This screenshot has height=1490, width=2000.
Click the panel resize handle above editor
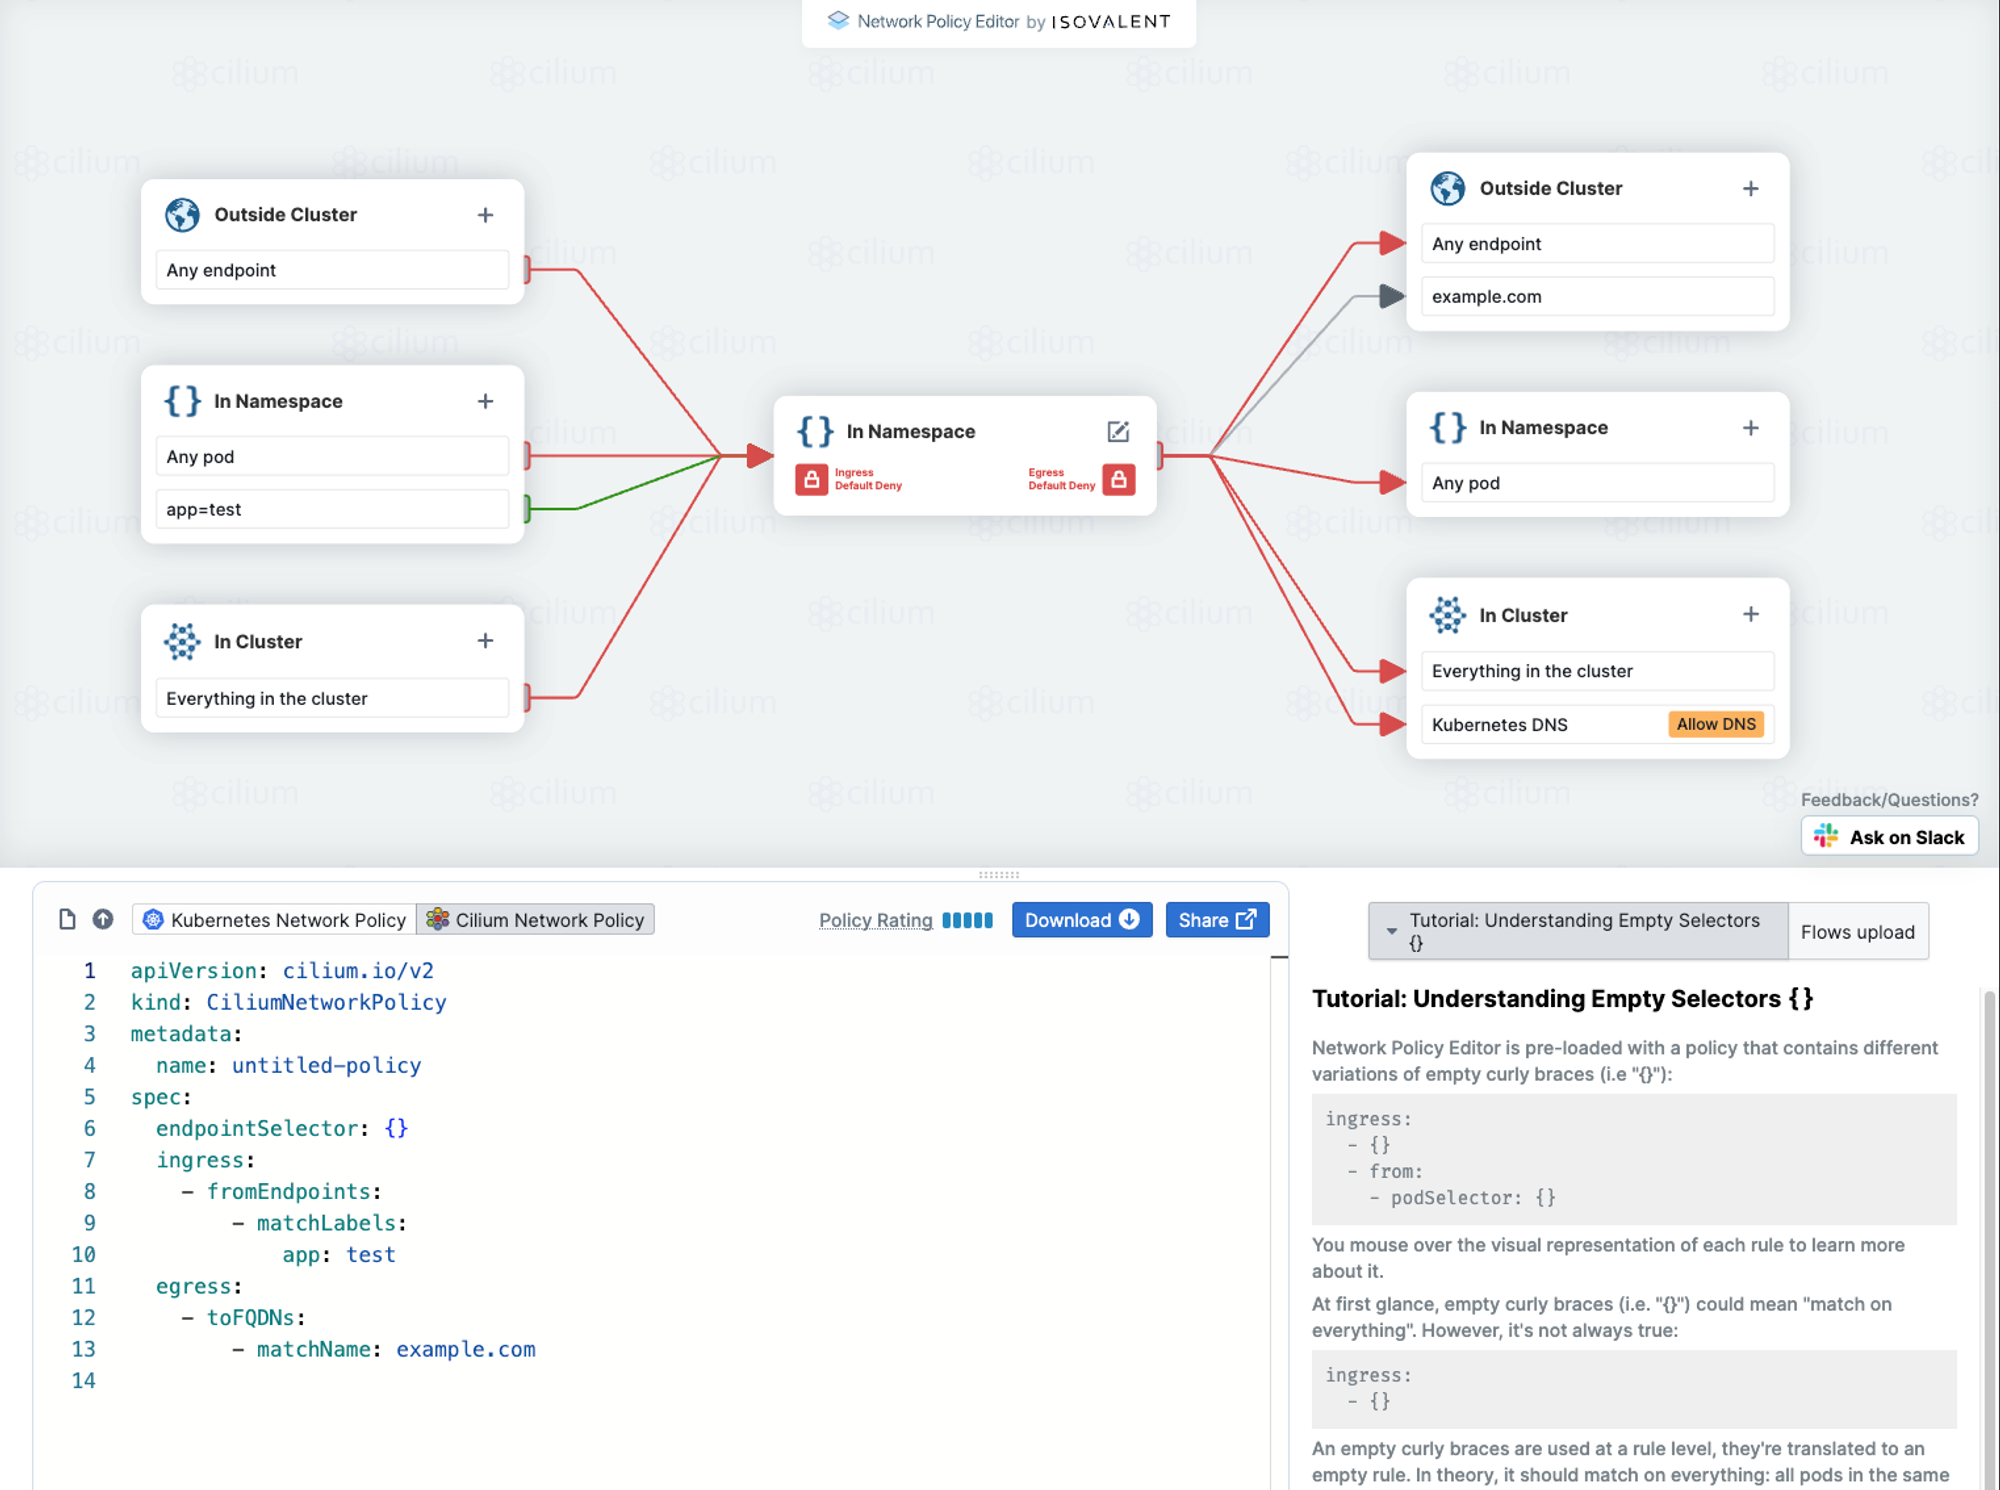[x=999, y=874]
